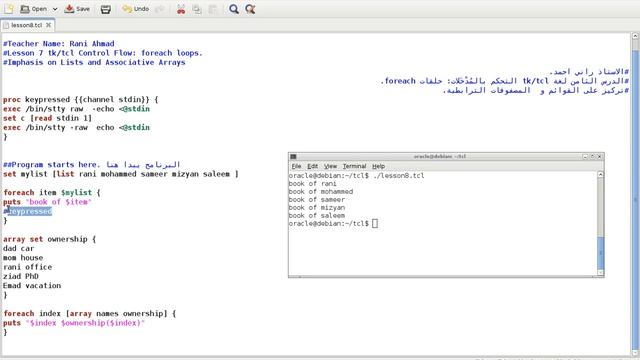
Task: Print the document using printer icon
Action: [x=106, y=9]
